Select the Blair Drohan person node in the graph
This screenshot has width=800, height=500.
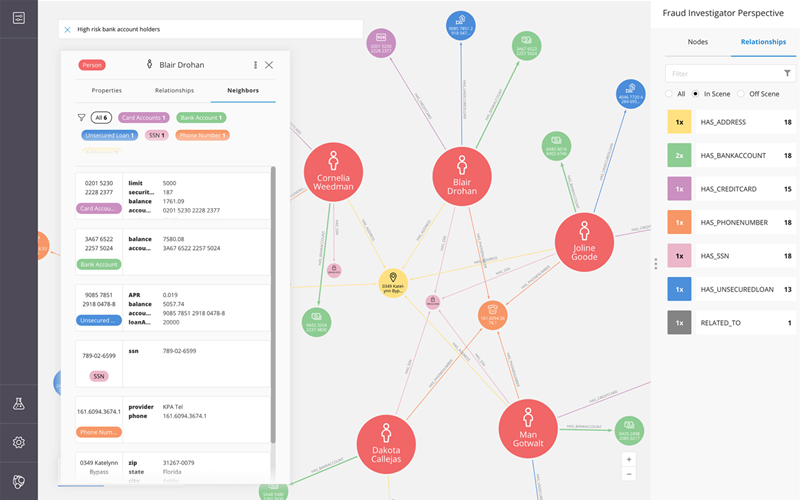click(x=462, y=177)
